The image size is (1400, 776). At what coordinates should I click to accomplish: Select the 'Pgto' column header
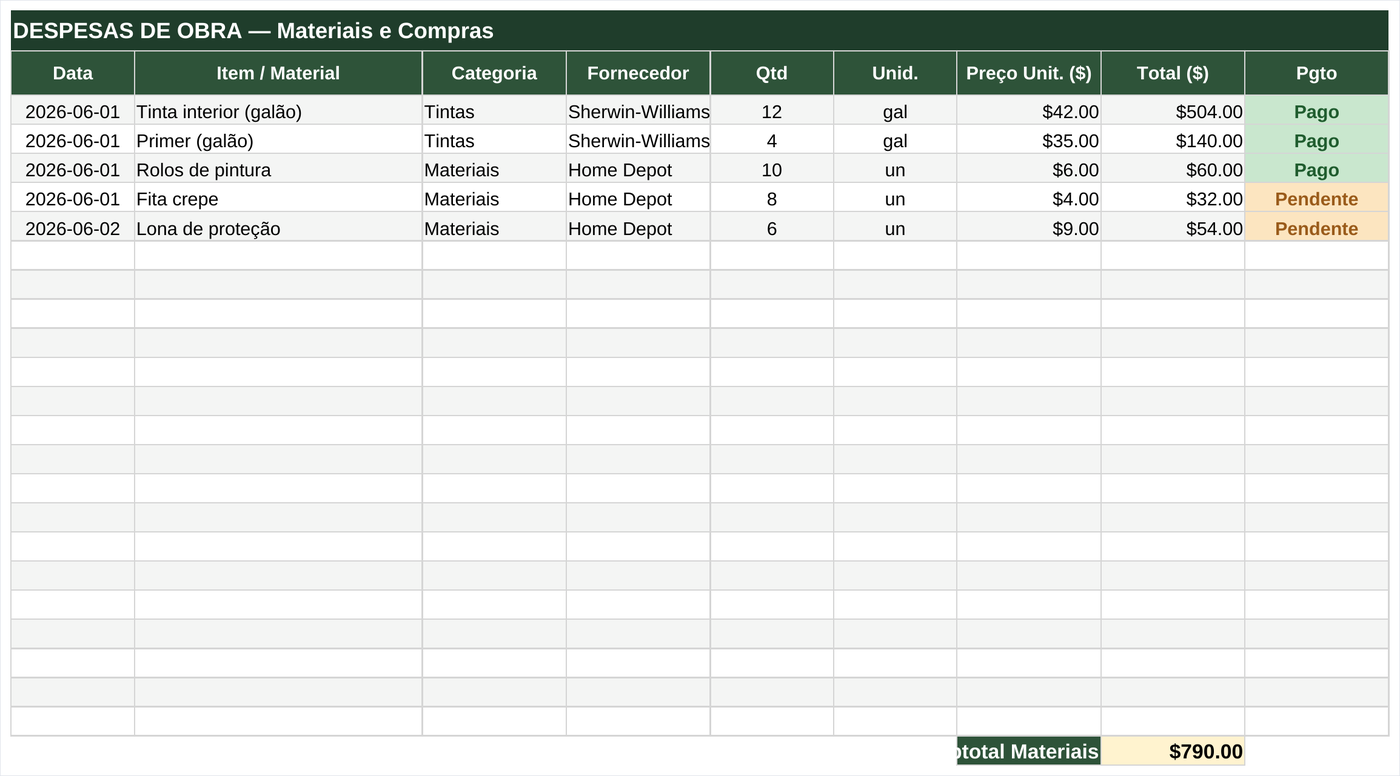[1316, 73]
